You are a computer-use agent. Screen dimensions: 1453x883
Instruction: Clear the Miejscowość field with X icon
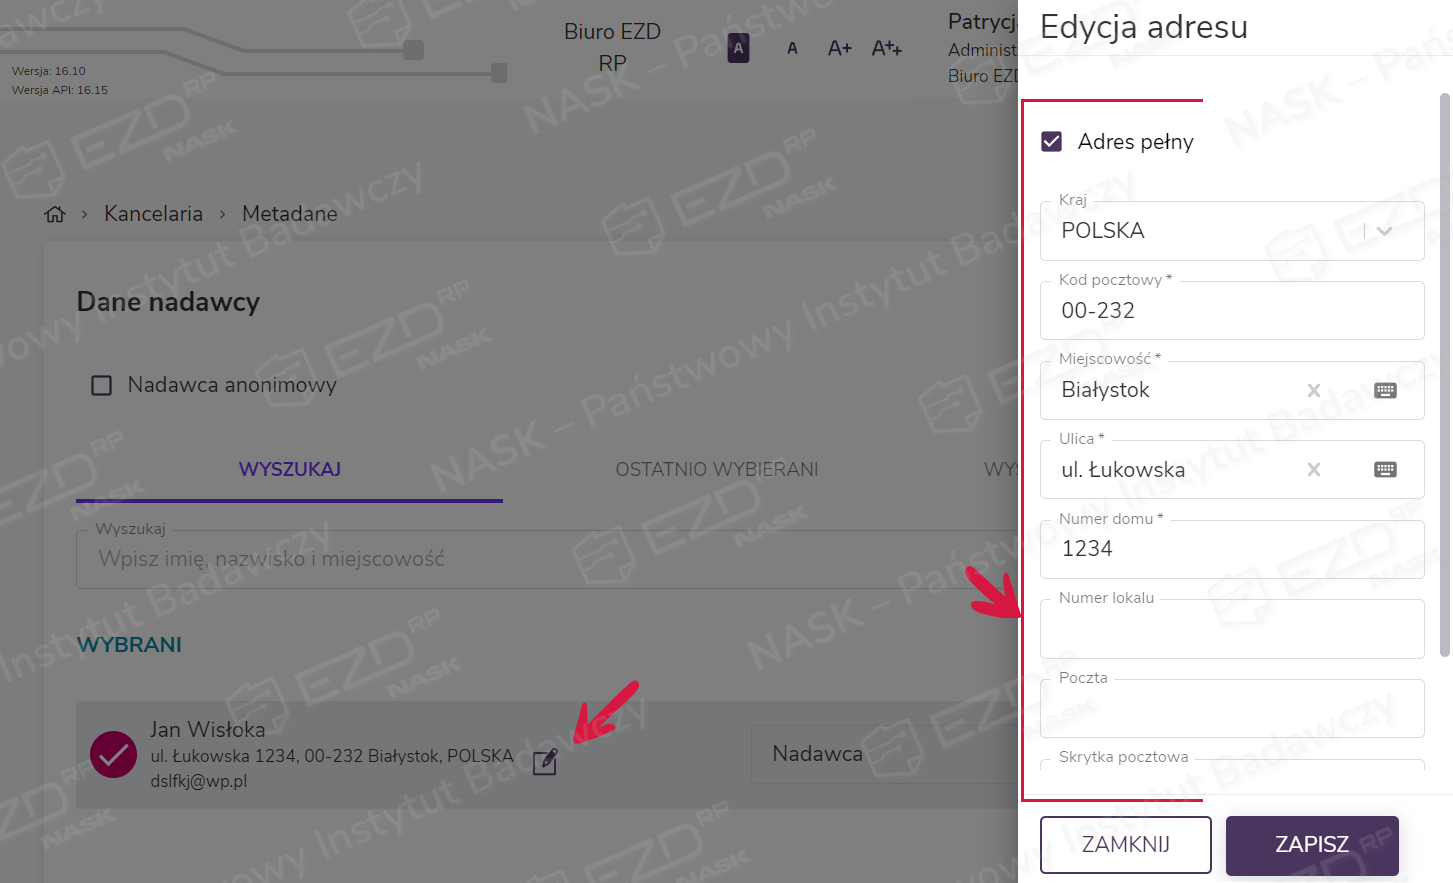(1314, 390)
